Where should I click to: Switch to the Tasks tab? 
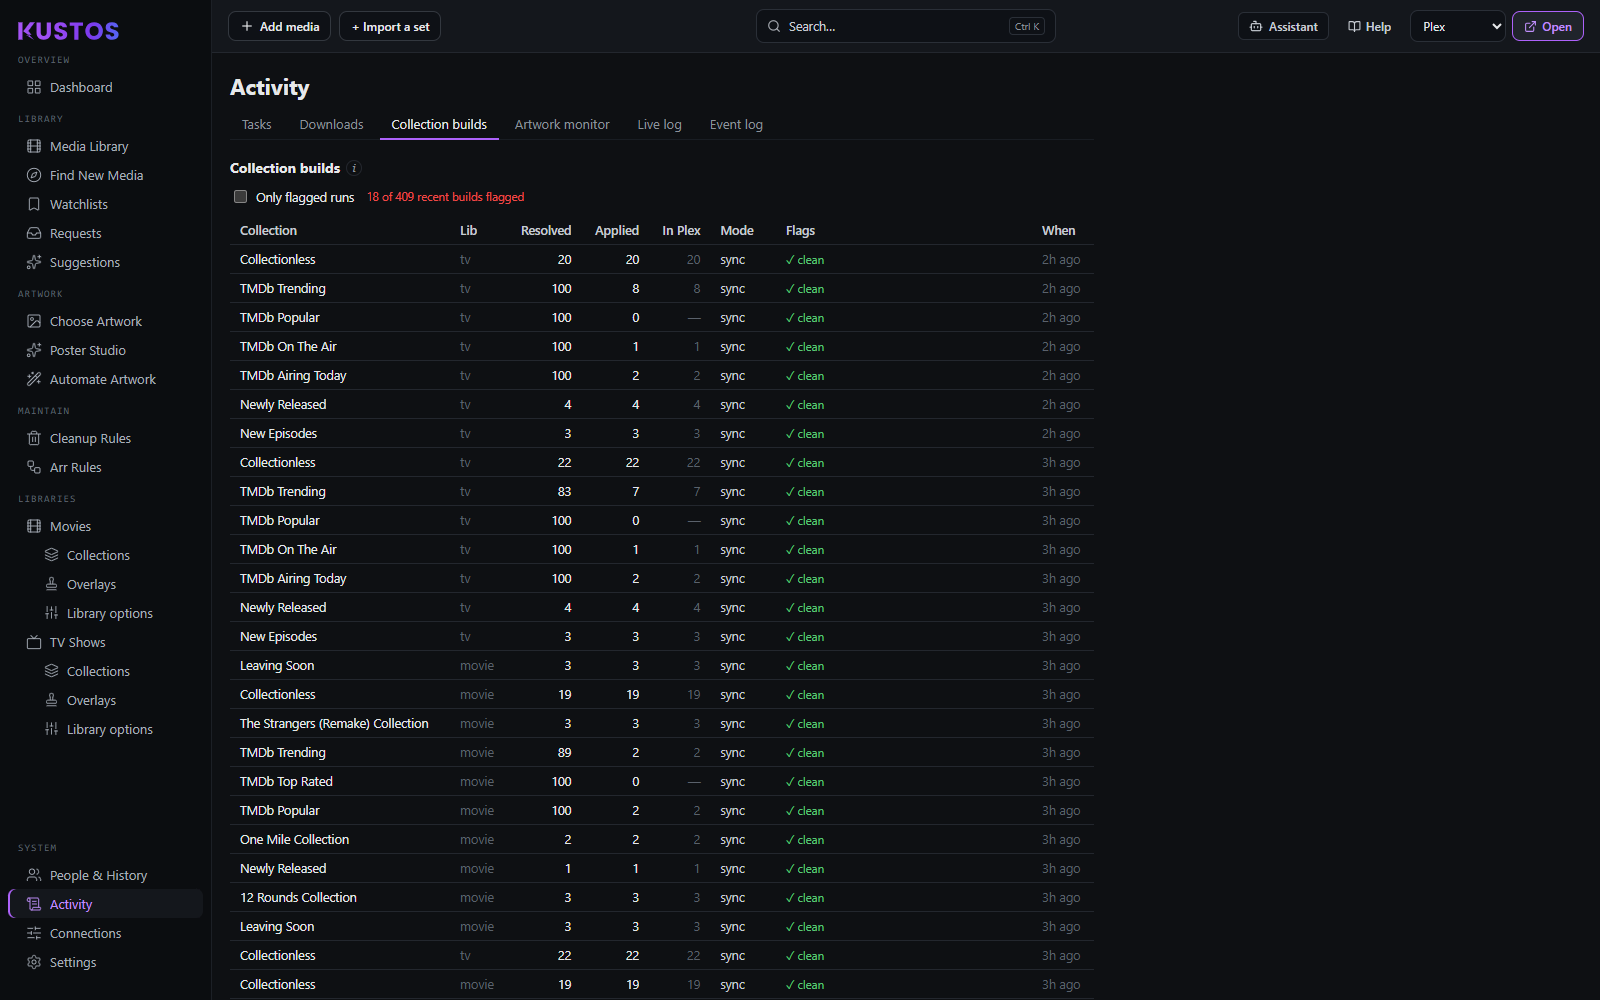click(256, 124)
